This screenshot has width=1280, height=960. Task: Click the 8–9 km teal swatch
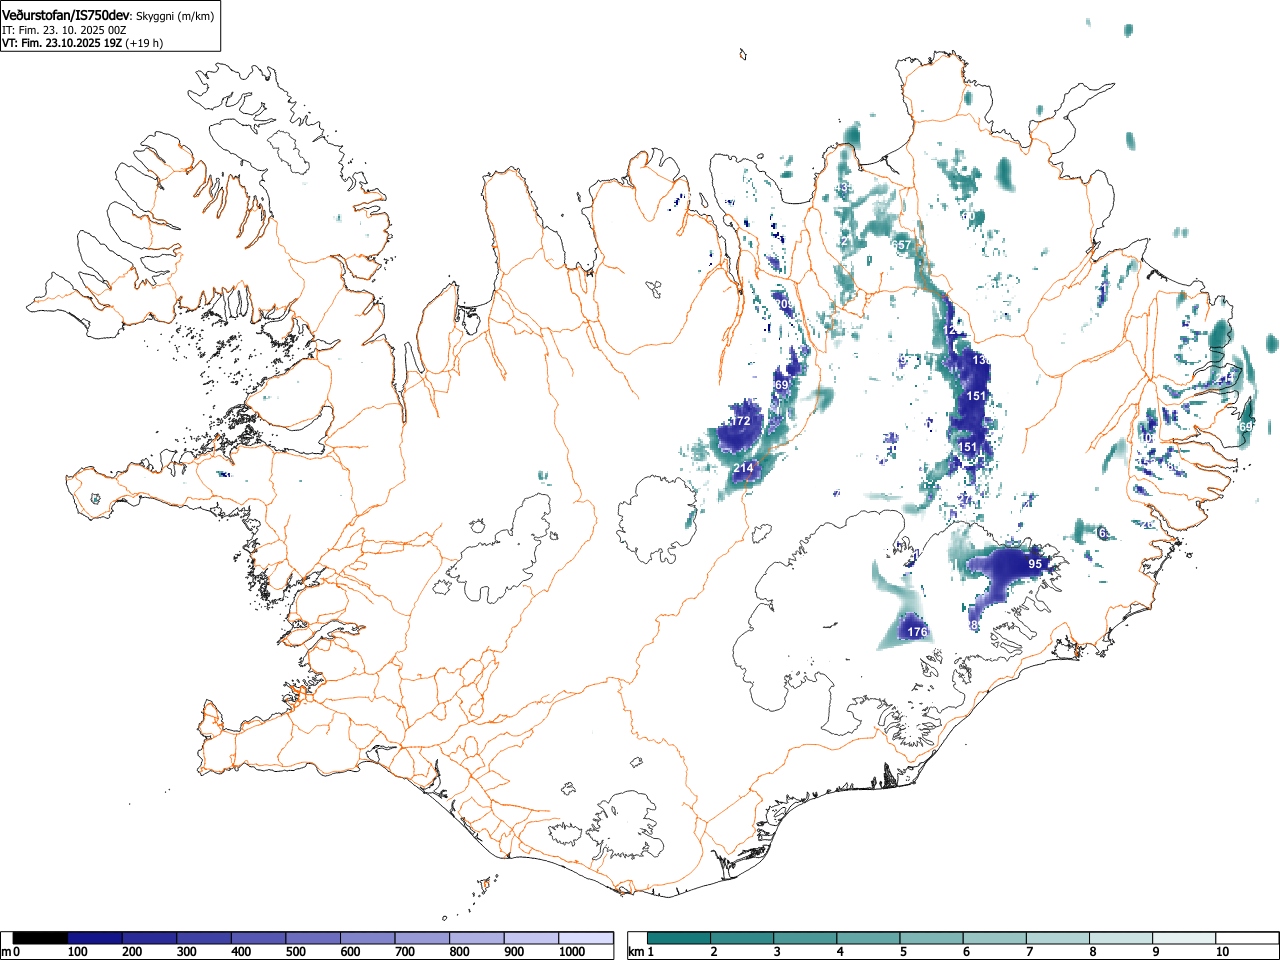click(1120, 938)
